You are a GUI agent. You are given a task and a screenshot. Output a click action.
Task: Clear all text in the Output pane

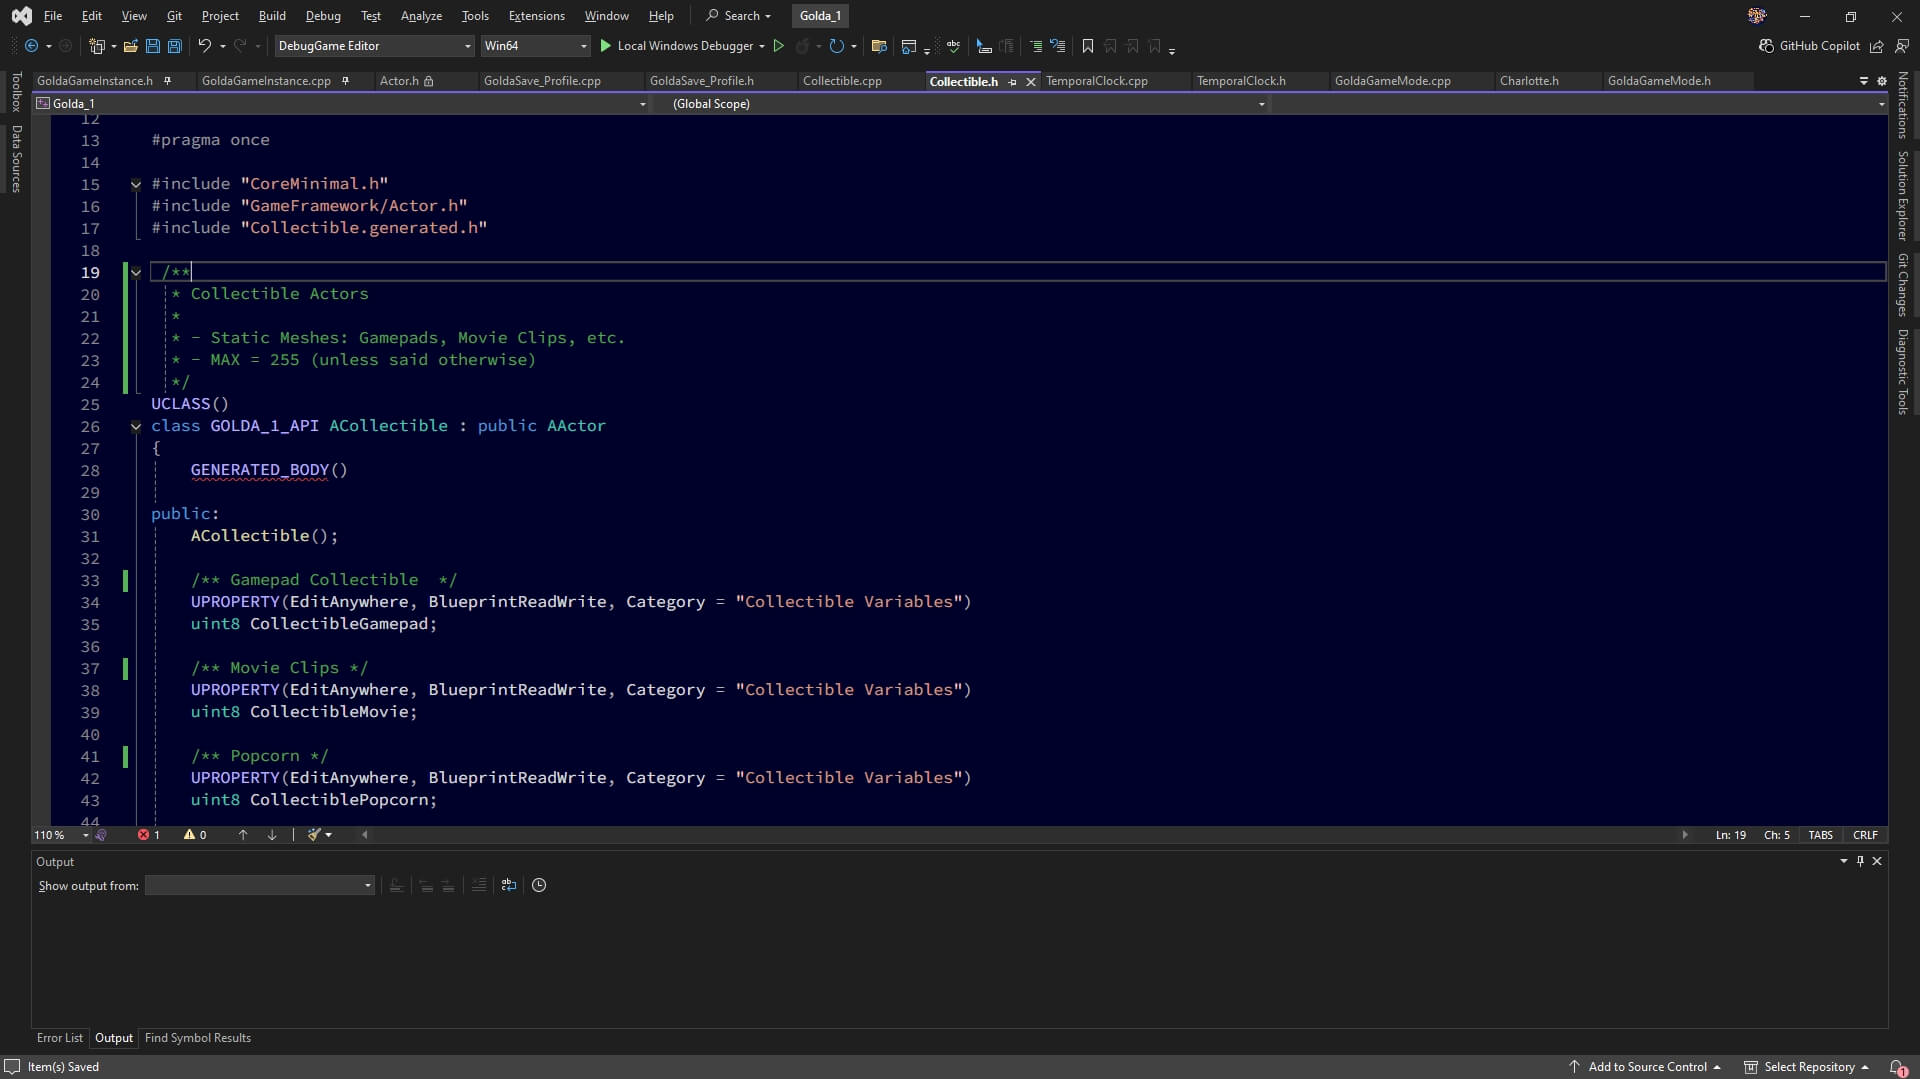pyautogui.click(x=478, y=885)
